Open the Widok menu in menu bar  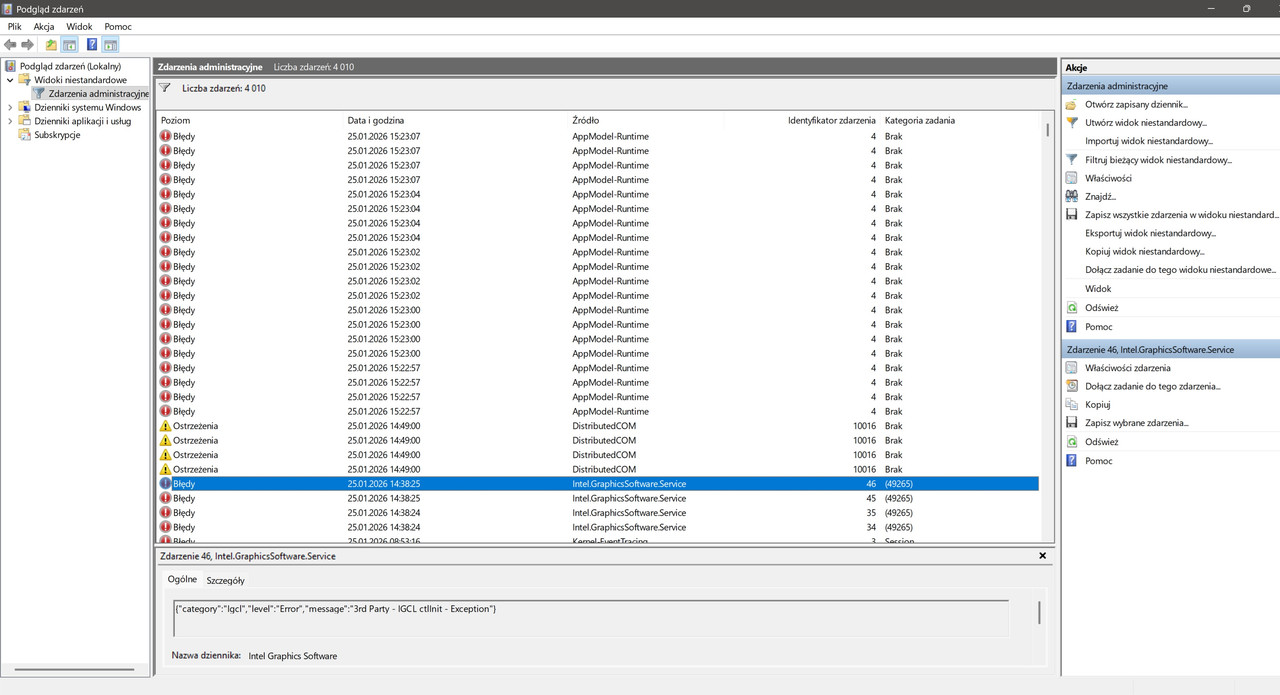79,26
